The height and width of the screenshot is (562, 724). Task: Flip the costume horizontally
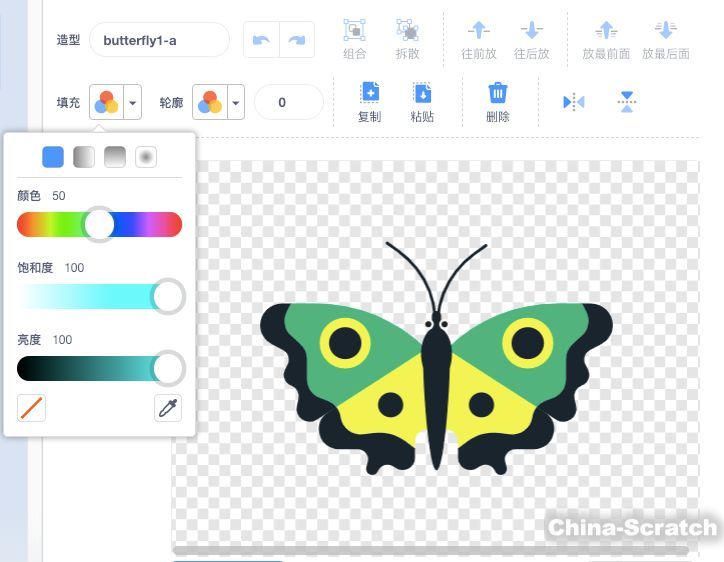pos(573,102)
